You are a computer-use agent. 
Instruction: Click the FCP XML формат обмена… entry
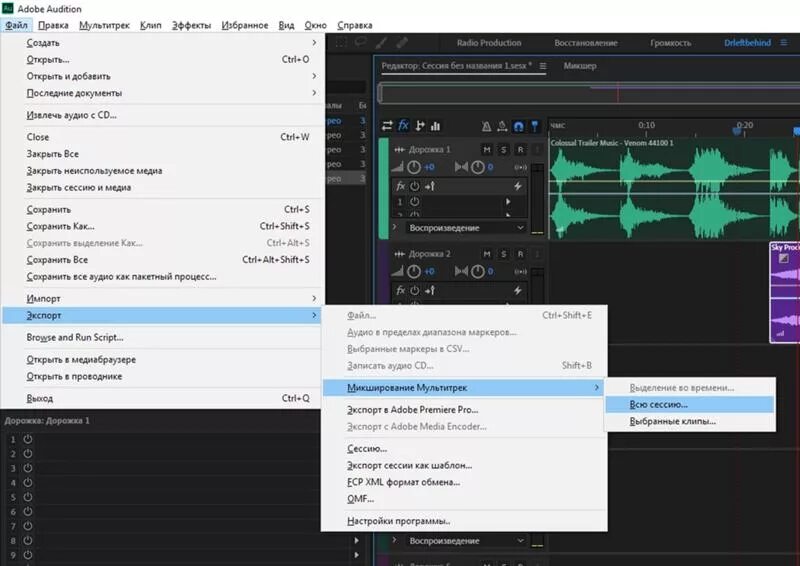[x=464, y=482]
